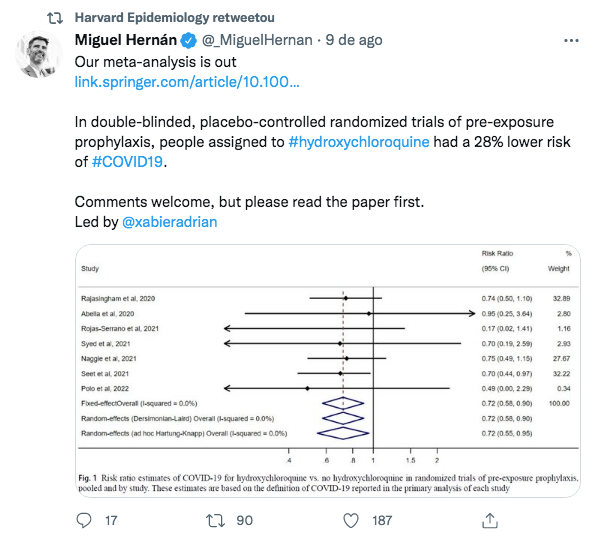
Task: Open the link.springer.com article link
Action: point(187,82)
